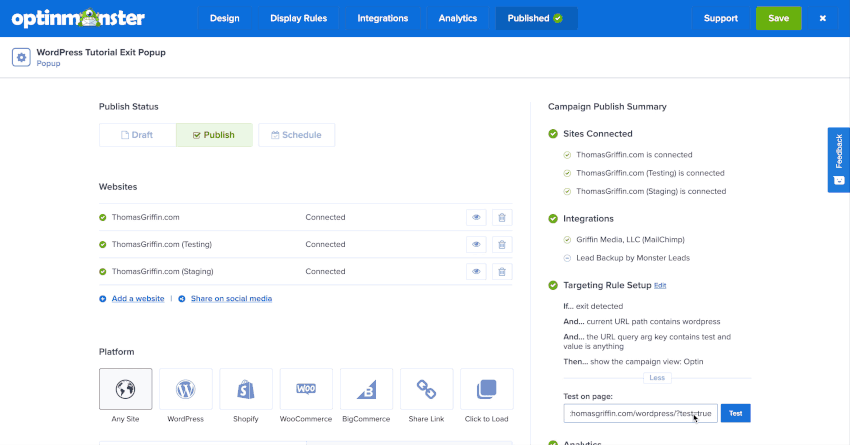Click 'show the campaign view: Optin' rule

pyautogui.click(x=647, y=362)
